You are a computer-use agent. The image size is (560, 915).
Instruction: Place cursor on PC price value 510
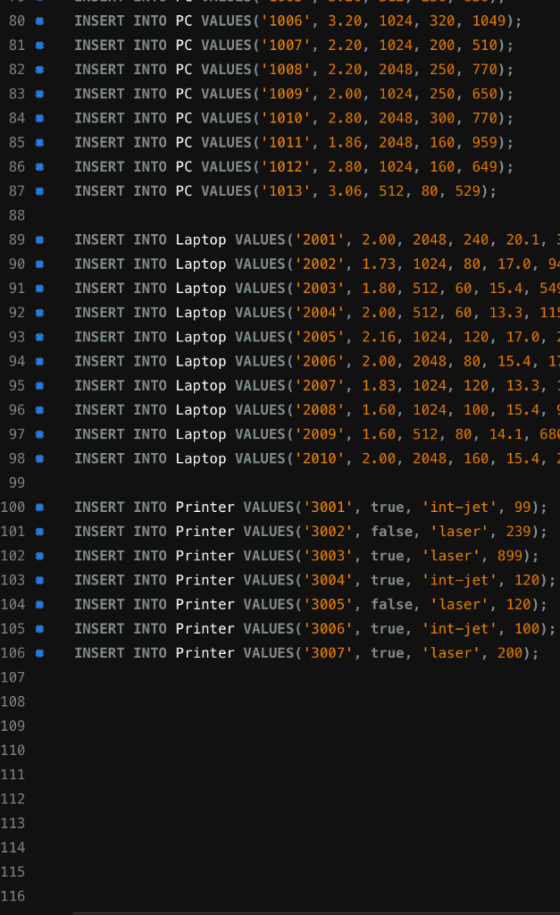point(485,45)
